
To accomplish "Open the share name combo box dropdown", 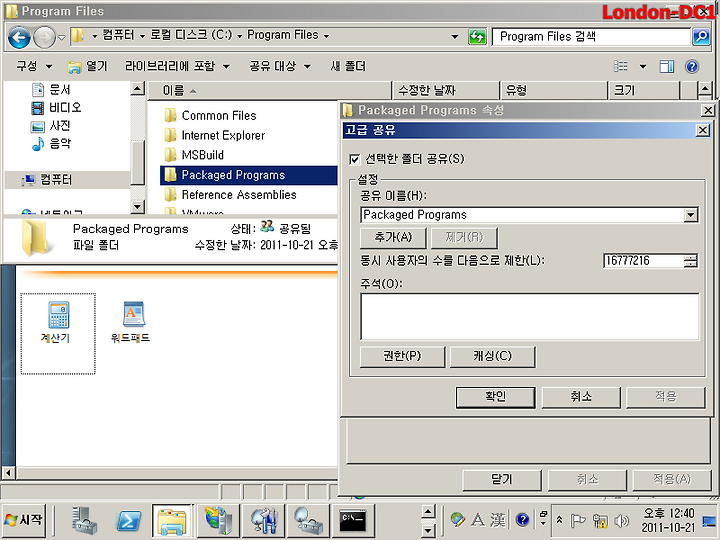I will (x=690, y=215).
